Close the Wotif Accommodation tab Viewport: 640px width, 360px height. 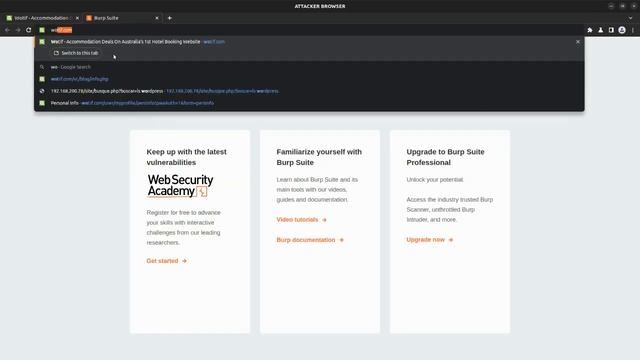click(x=77, y=18)
